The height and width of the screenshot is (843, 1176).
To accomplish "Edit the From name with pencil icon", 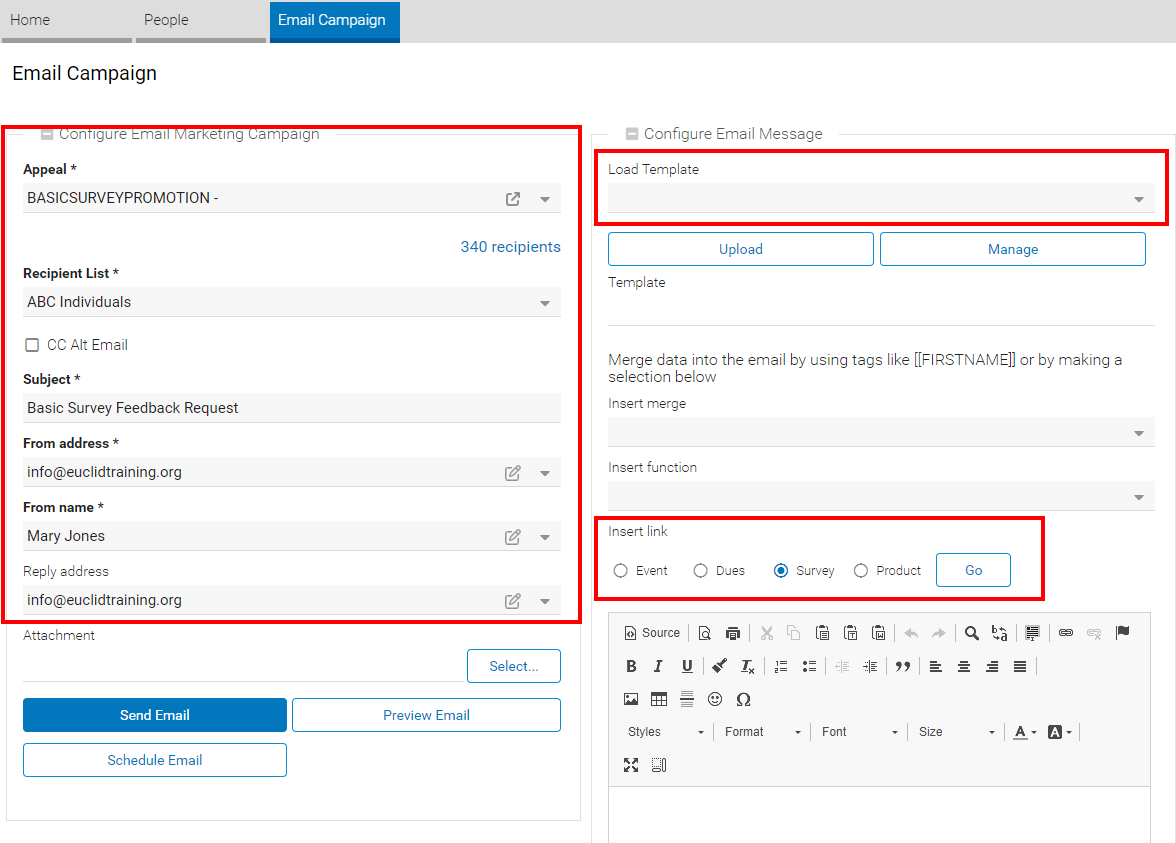I will tap(513, 537).
